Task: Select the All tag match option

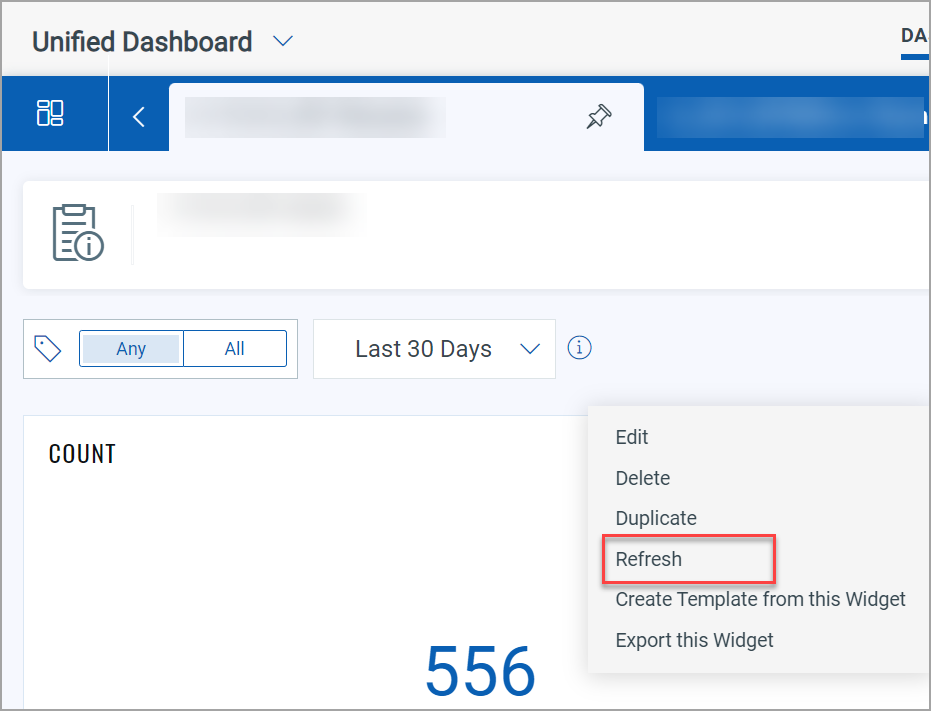Action: 235,349
